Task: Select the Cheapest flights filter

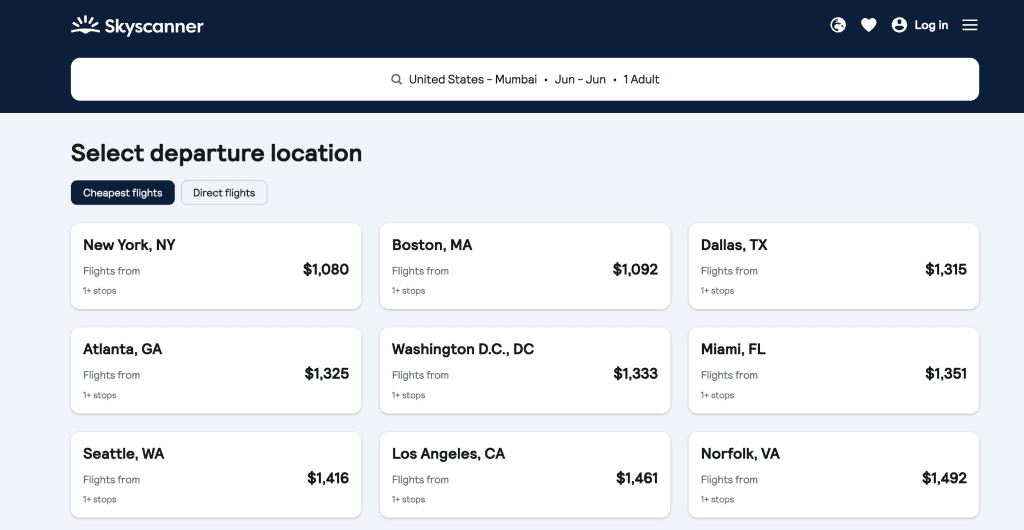Action: tap(123, 193)
